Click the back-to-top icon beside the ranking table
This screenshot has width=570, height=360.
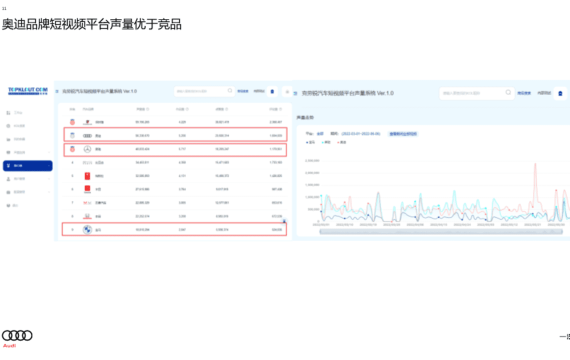coord(284,221)
